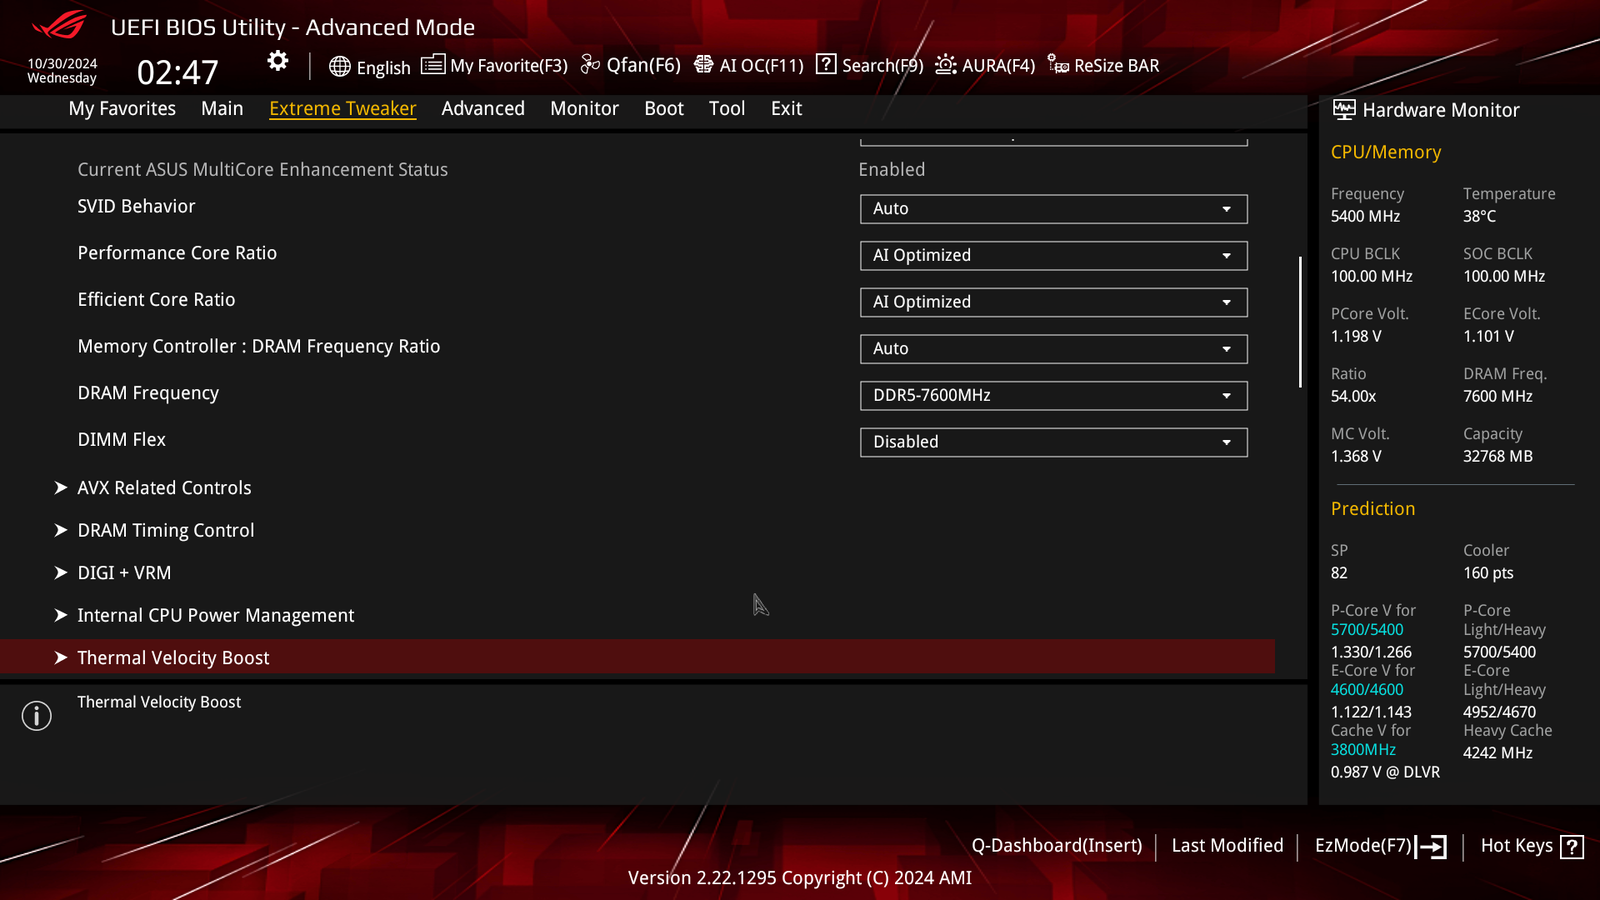Launch AI OC(F11) brain icon
The width and height of the screenshot is (1600, 900).
[704, 65]
